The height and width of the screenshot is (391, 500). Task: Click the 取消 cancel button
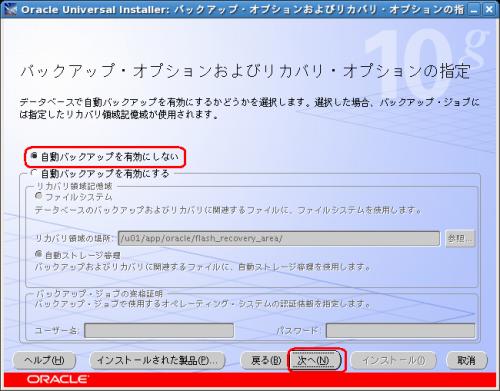(x=466, y=360)
